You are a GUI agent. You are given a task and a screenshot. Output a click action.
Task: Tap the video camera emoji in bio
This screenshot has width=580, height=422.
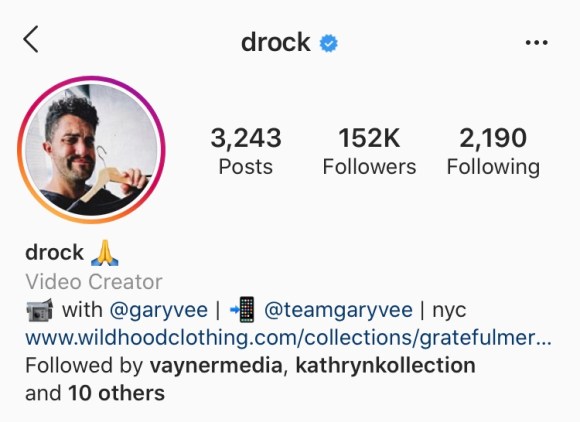coord(40,310)
